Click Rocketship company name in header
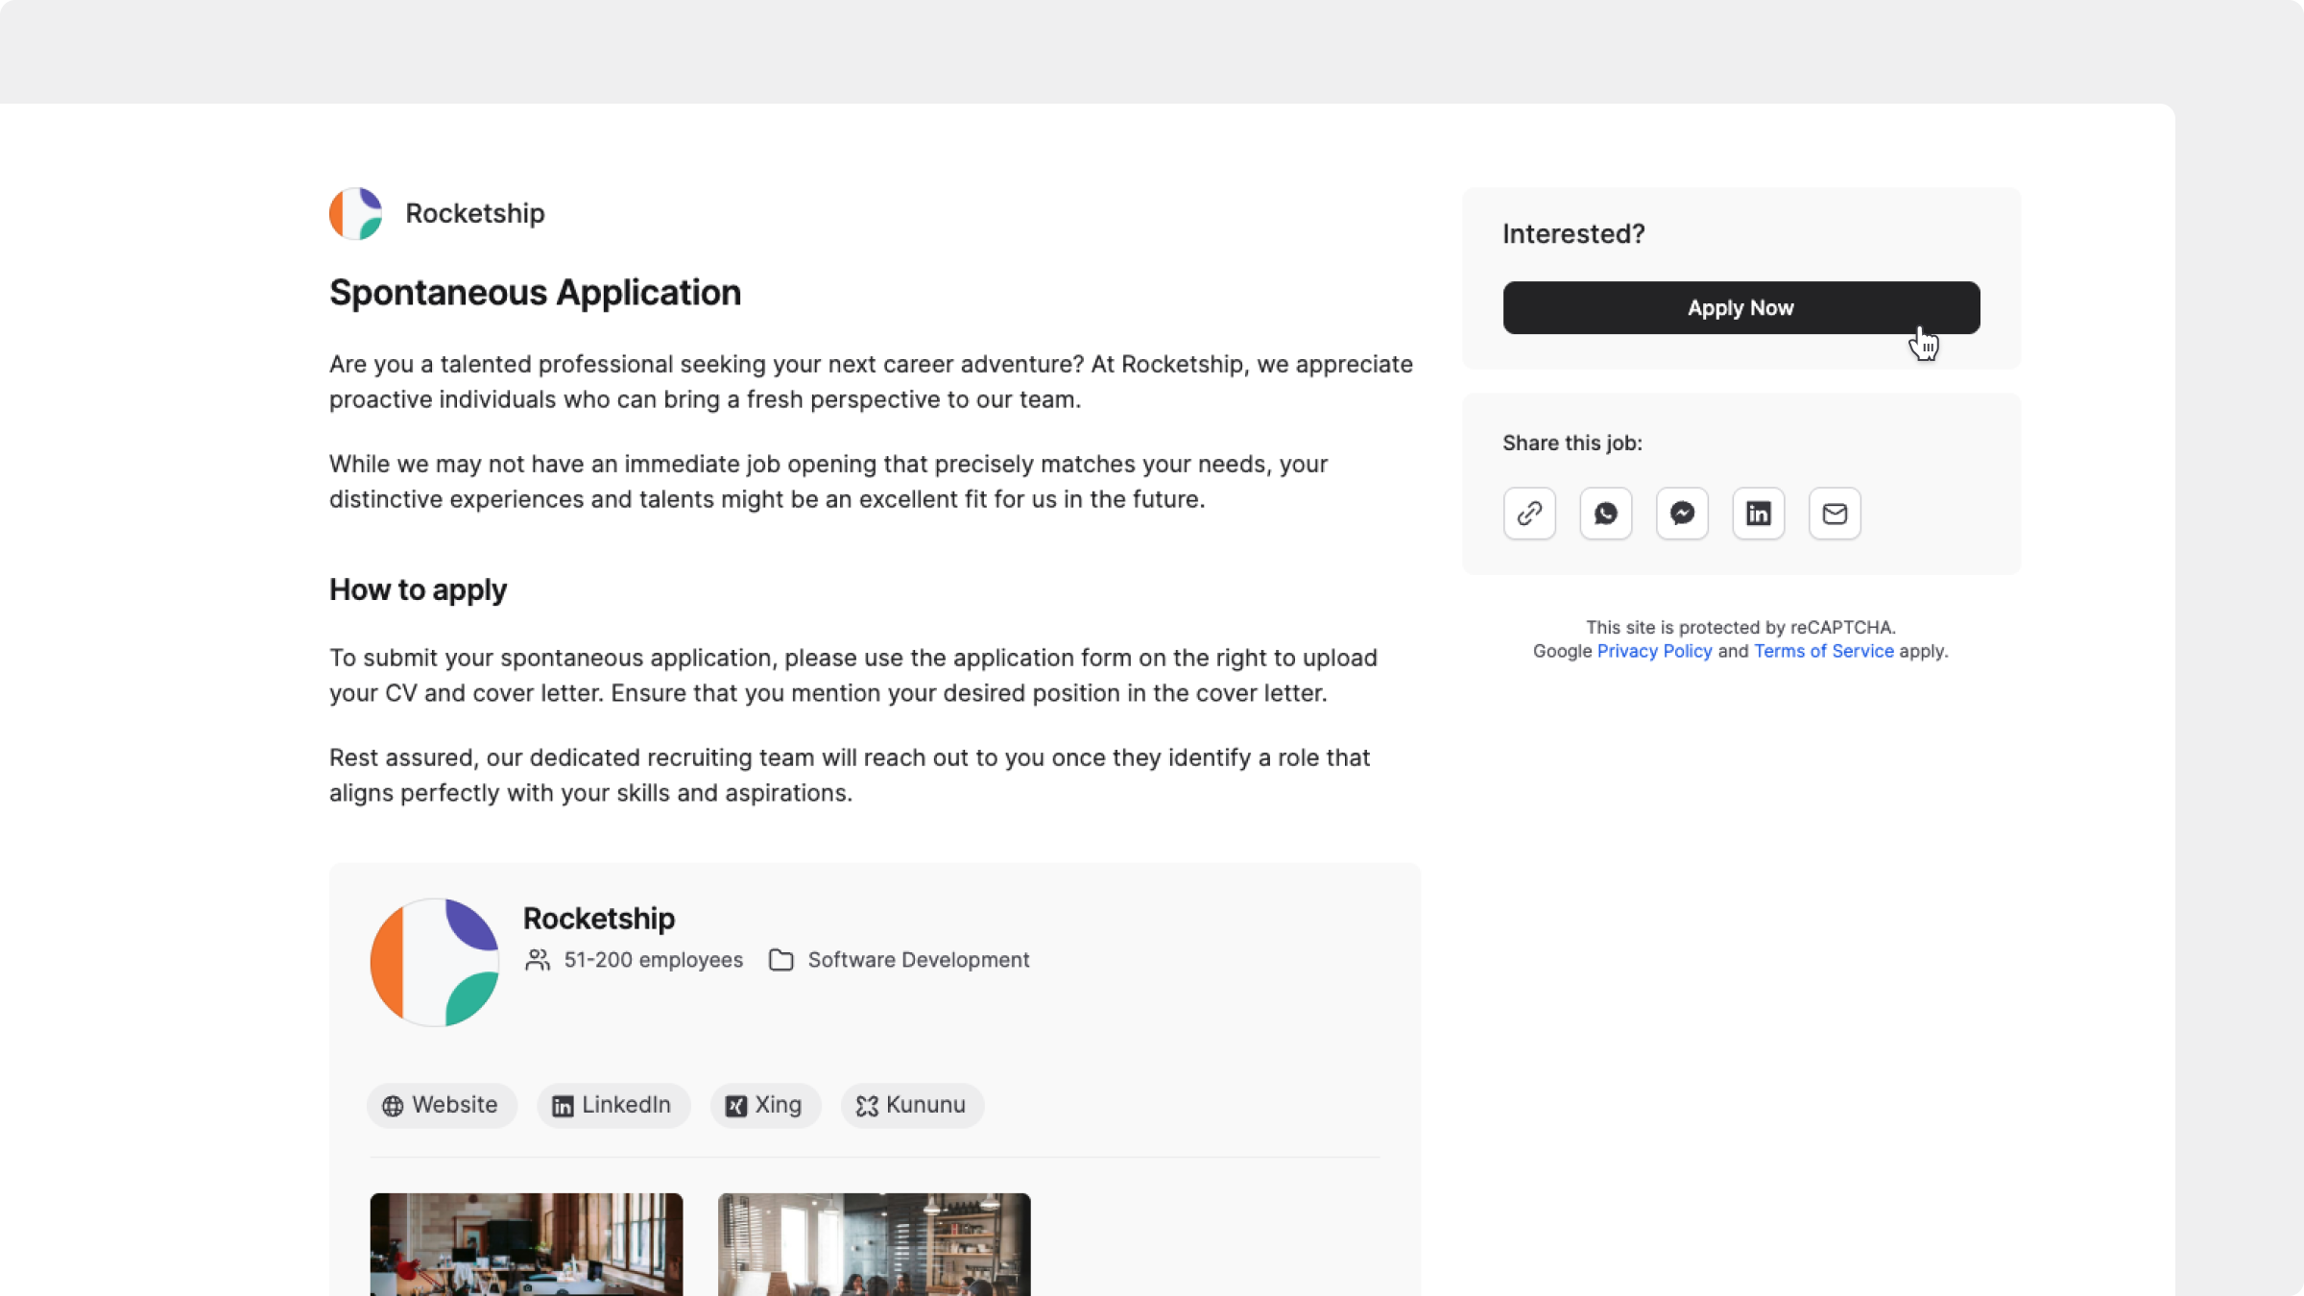This screenshot has height=1296, width=2304. [x=475, y=213]
